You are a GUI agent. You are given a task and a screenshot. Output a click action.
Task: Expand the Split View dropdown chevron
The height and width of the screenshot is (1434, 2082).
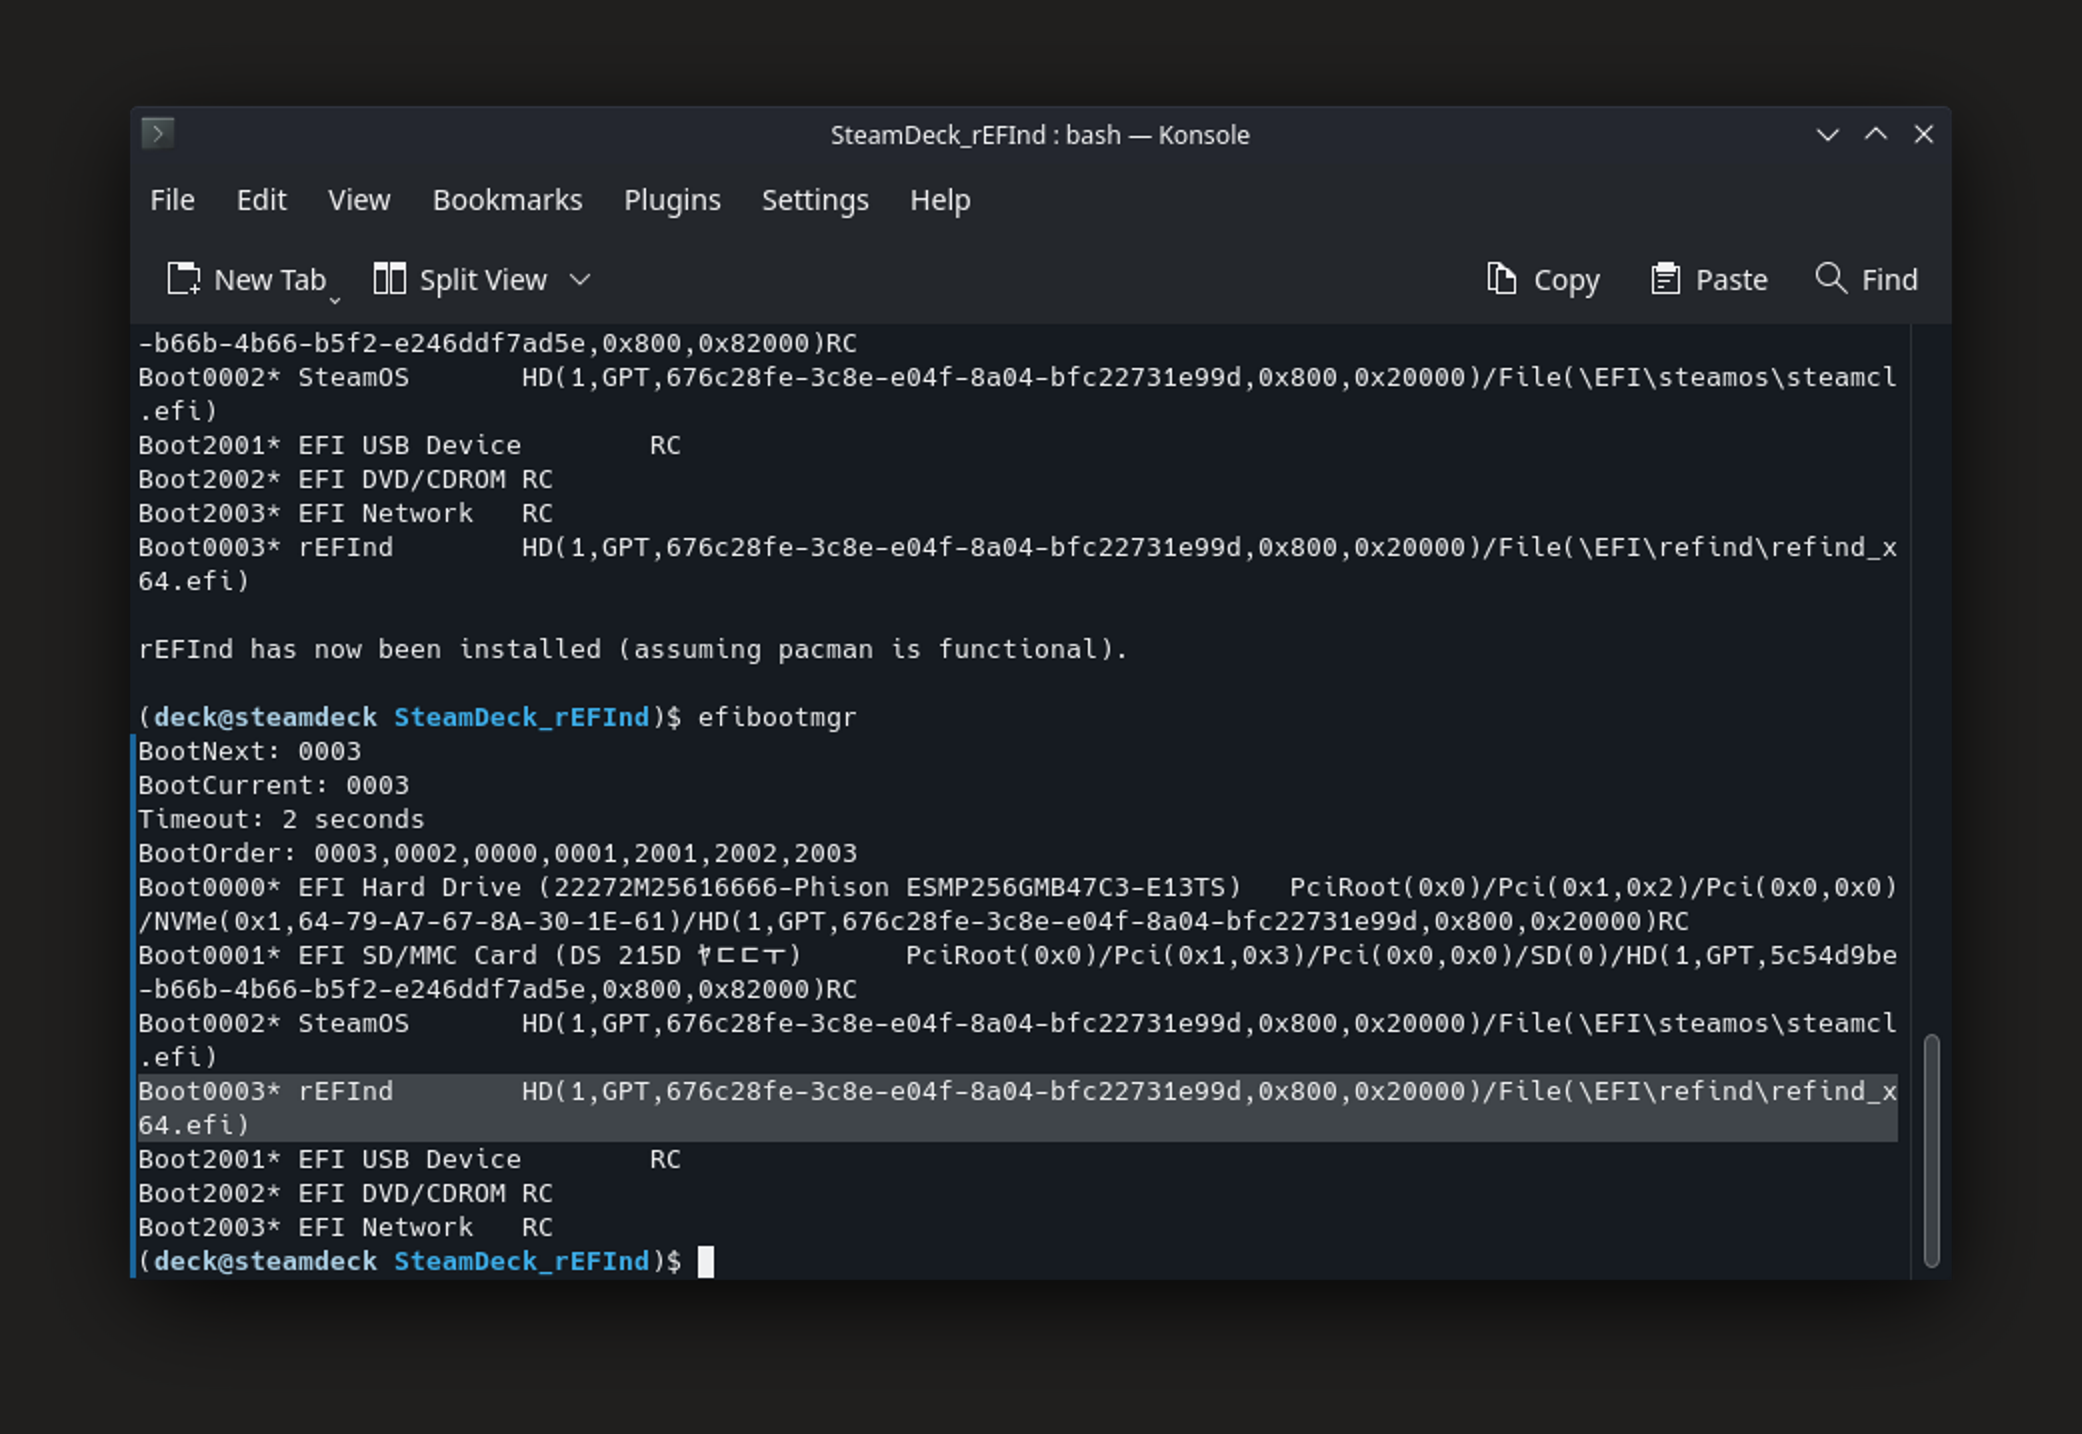pos(580,279)
